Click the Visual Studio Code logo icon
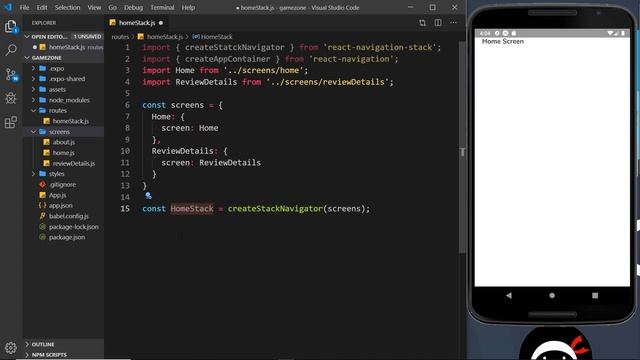Screen dimensions: 640x360 [8, 7]
